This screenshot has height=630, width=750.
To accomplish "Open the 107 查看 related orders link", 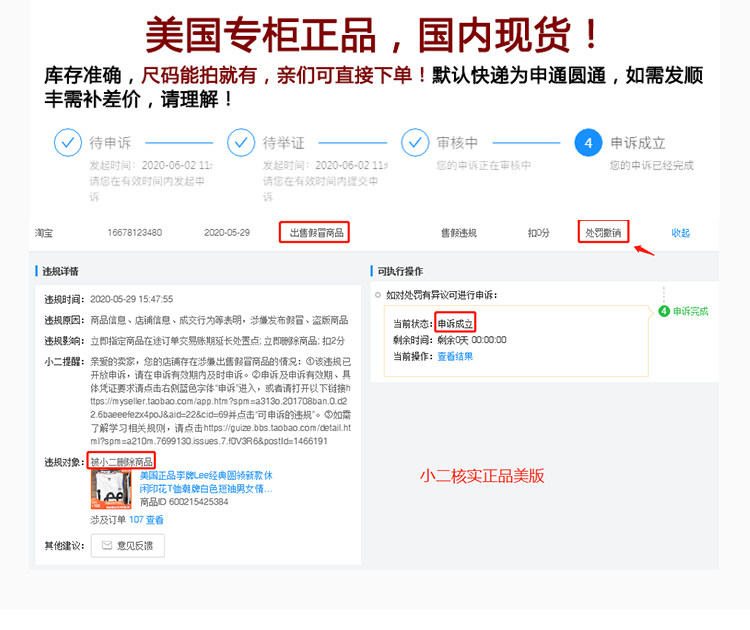I will [x=146, y=519].
